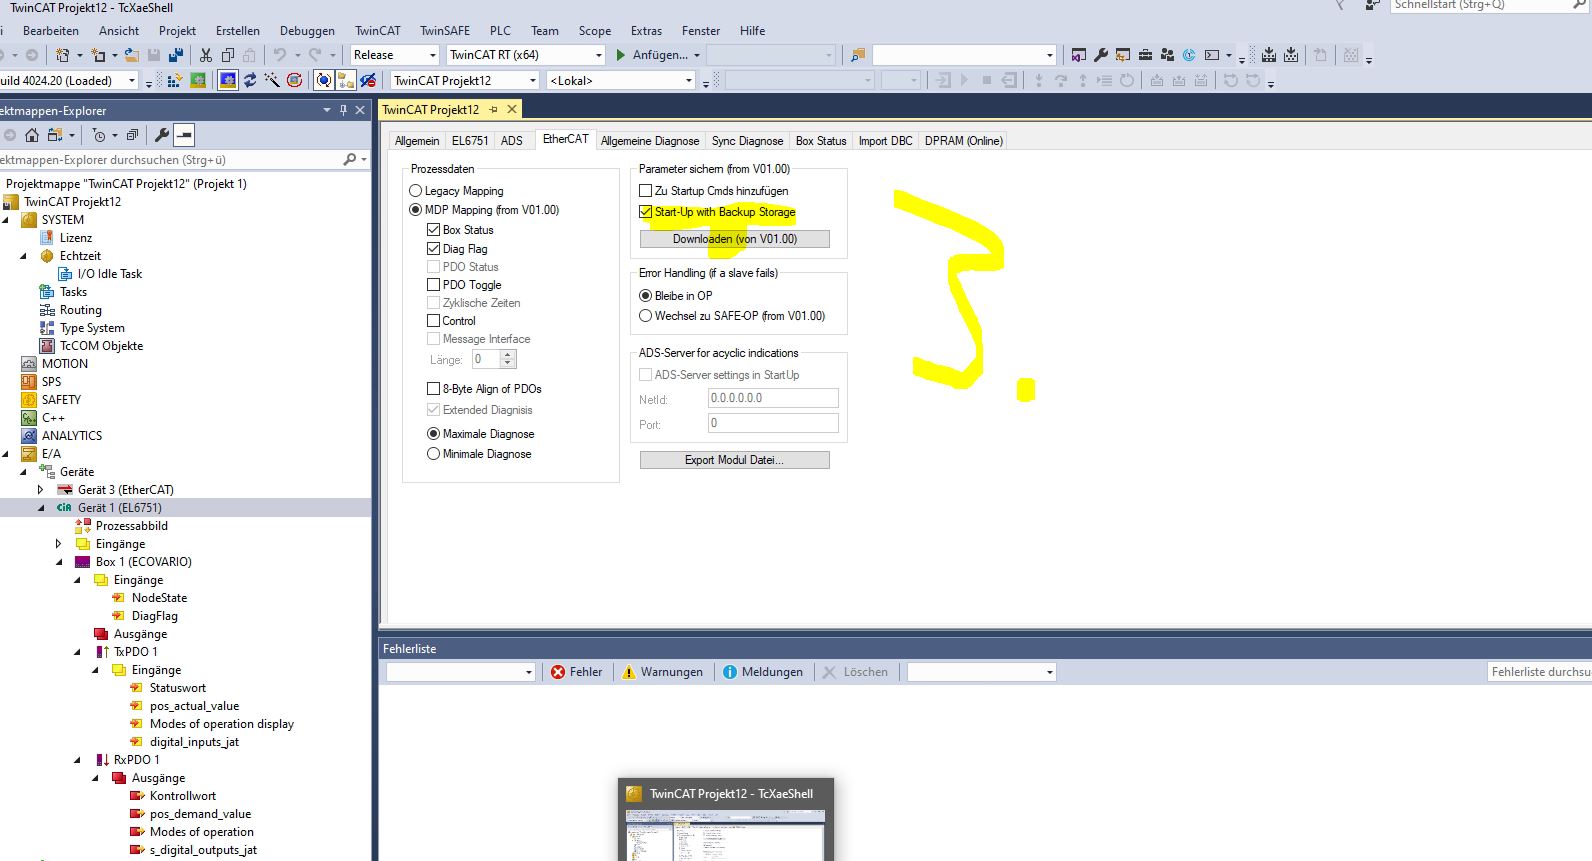Expand the Gerät 3 (EtherCAT) tree node
Viewport: 1592px width, 861px height.
(x=40, y=490)
